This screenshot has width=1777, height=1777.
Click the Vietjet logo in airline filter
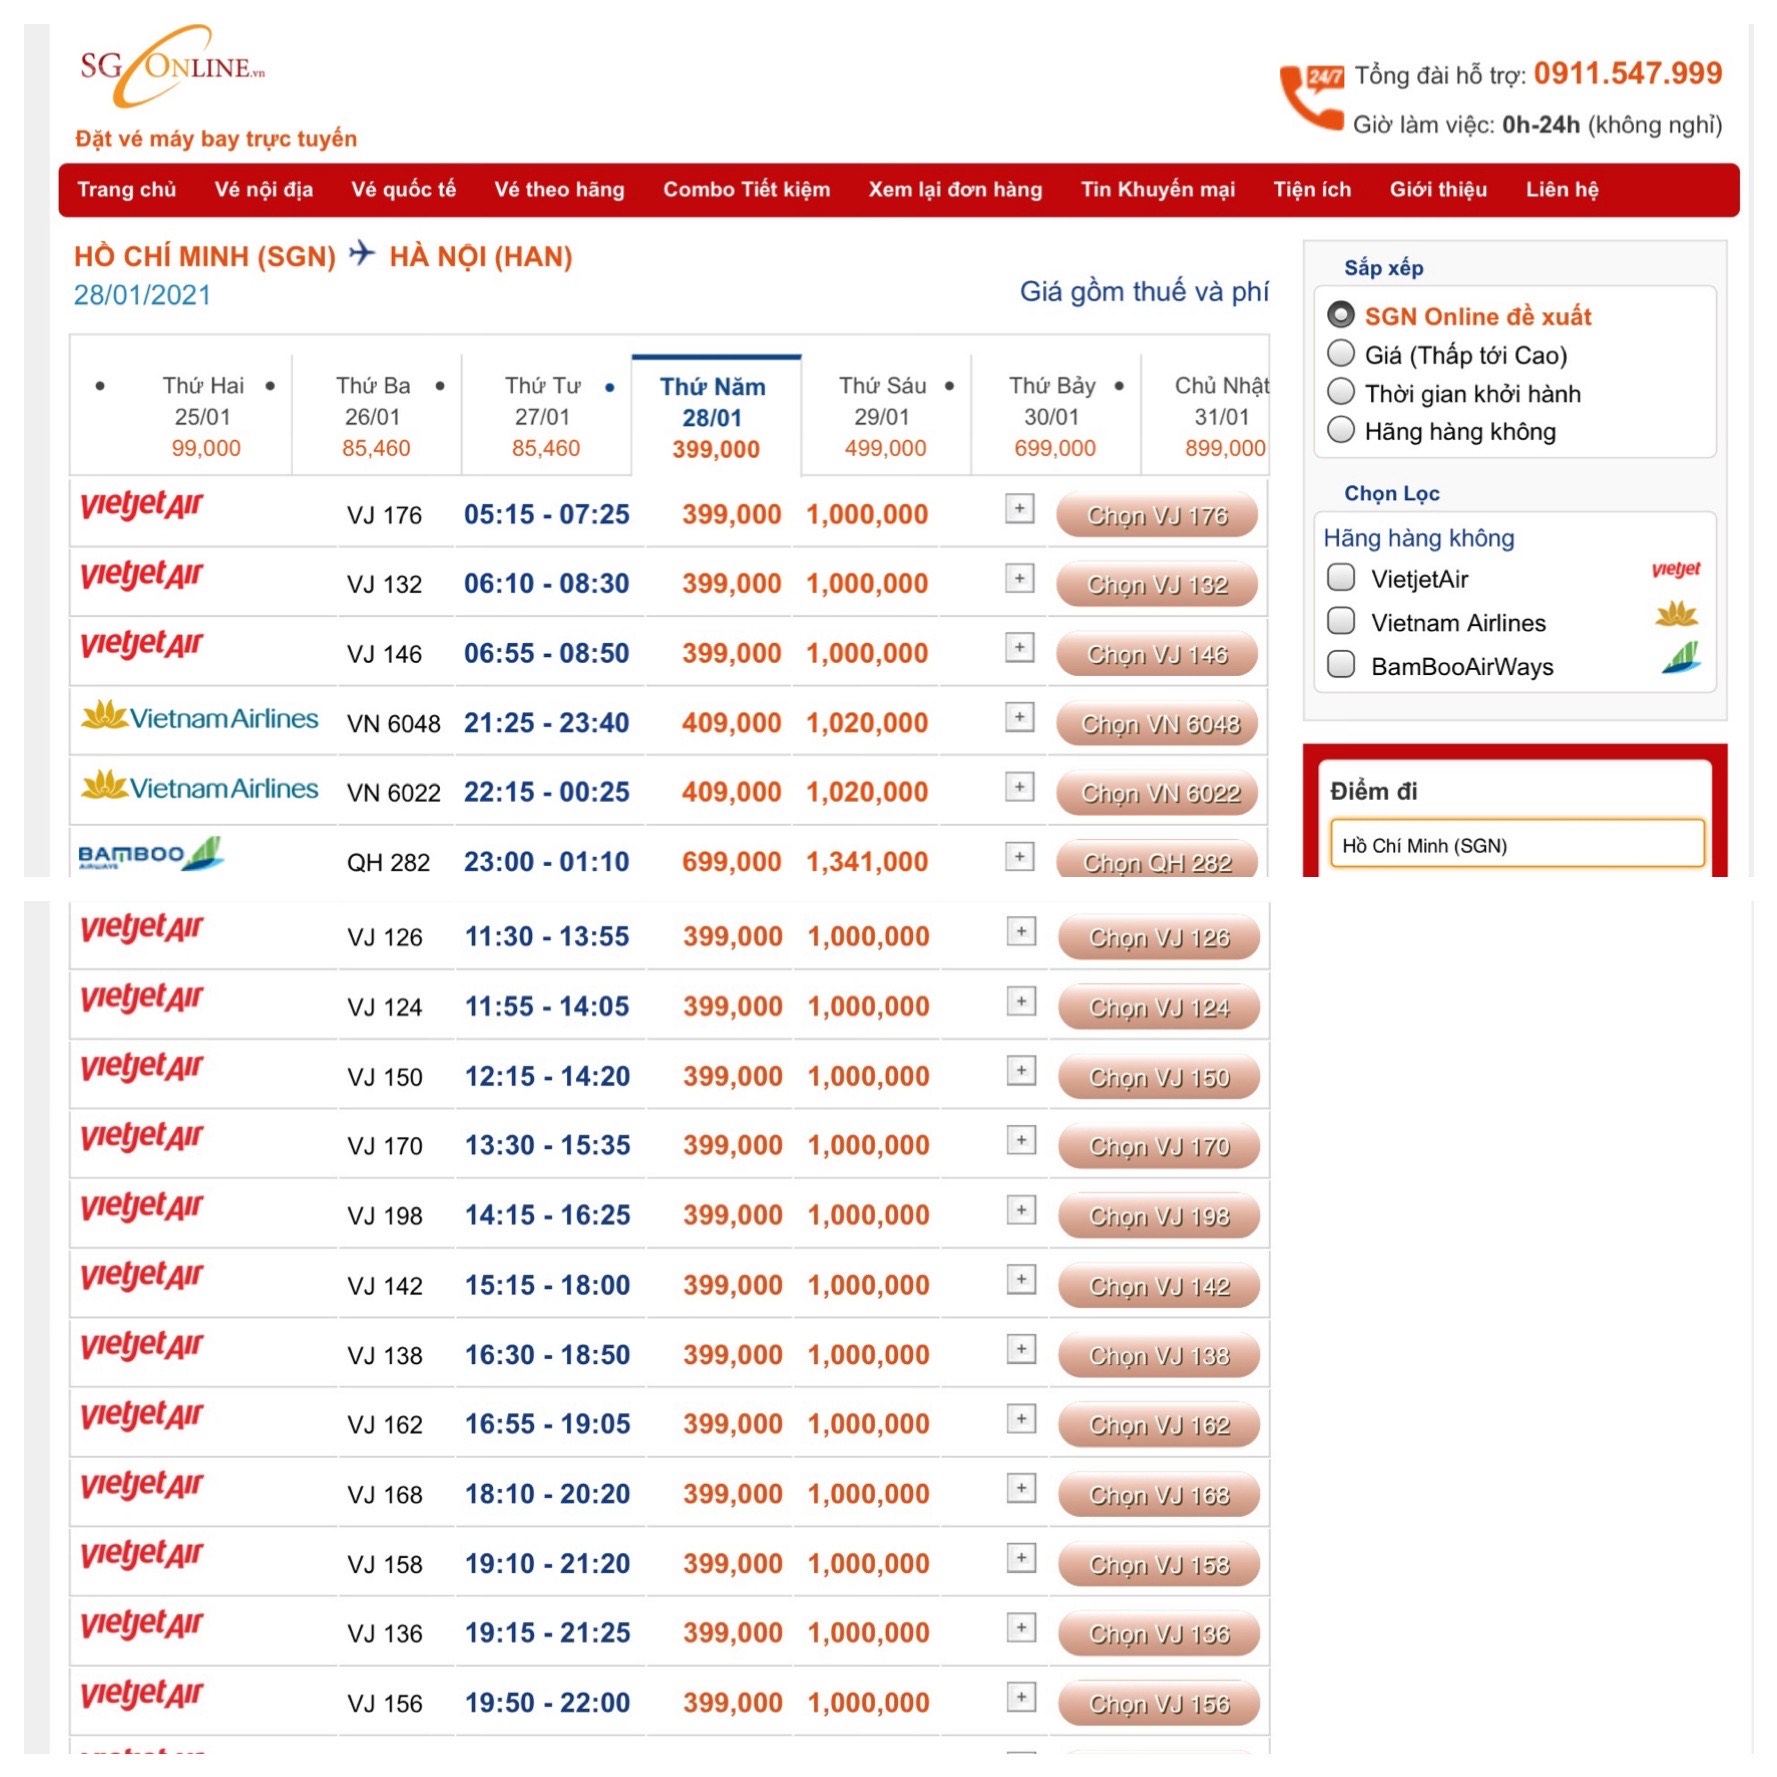point(1676,570)
